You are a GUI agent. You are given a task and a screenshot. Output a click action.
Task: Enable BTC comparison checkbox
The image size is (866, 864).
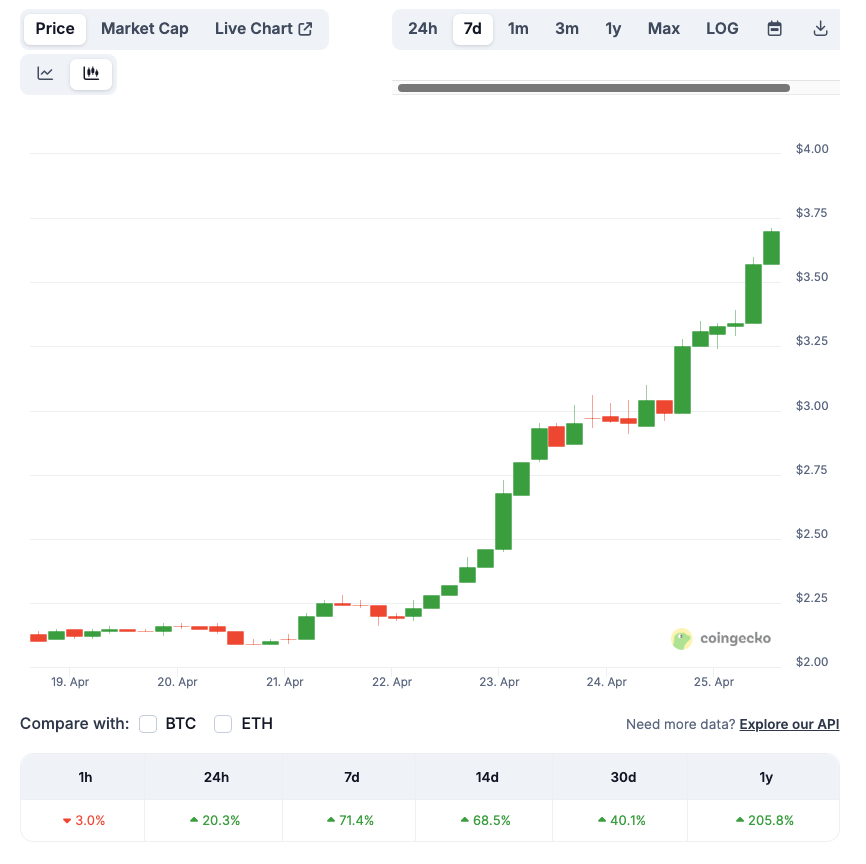click(x=148, y=724)
